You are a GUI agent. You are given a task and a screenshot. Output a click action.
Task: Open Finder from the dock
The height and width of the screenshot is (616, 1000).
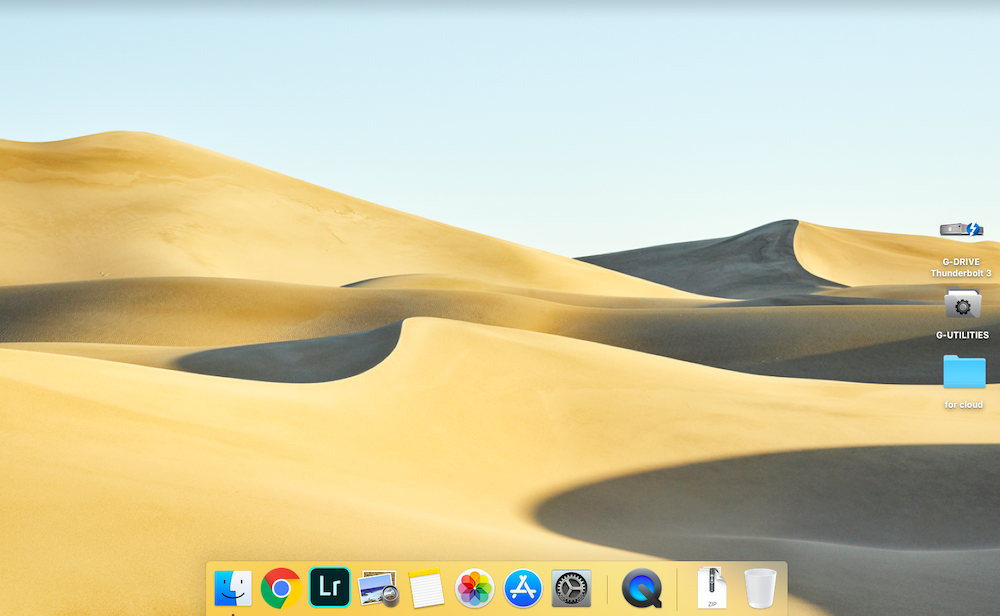pyautogui.click(x=233, y=588)
